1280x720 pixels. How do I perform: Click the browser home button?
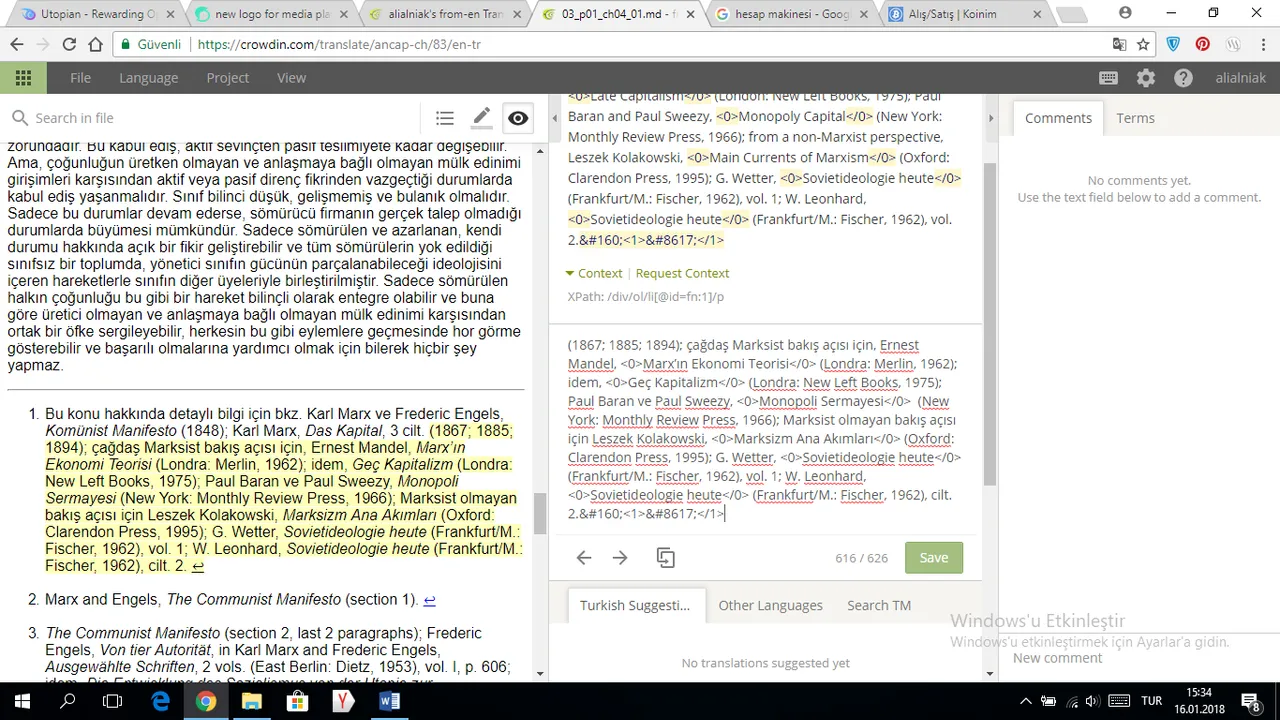click(95, 44)
